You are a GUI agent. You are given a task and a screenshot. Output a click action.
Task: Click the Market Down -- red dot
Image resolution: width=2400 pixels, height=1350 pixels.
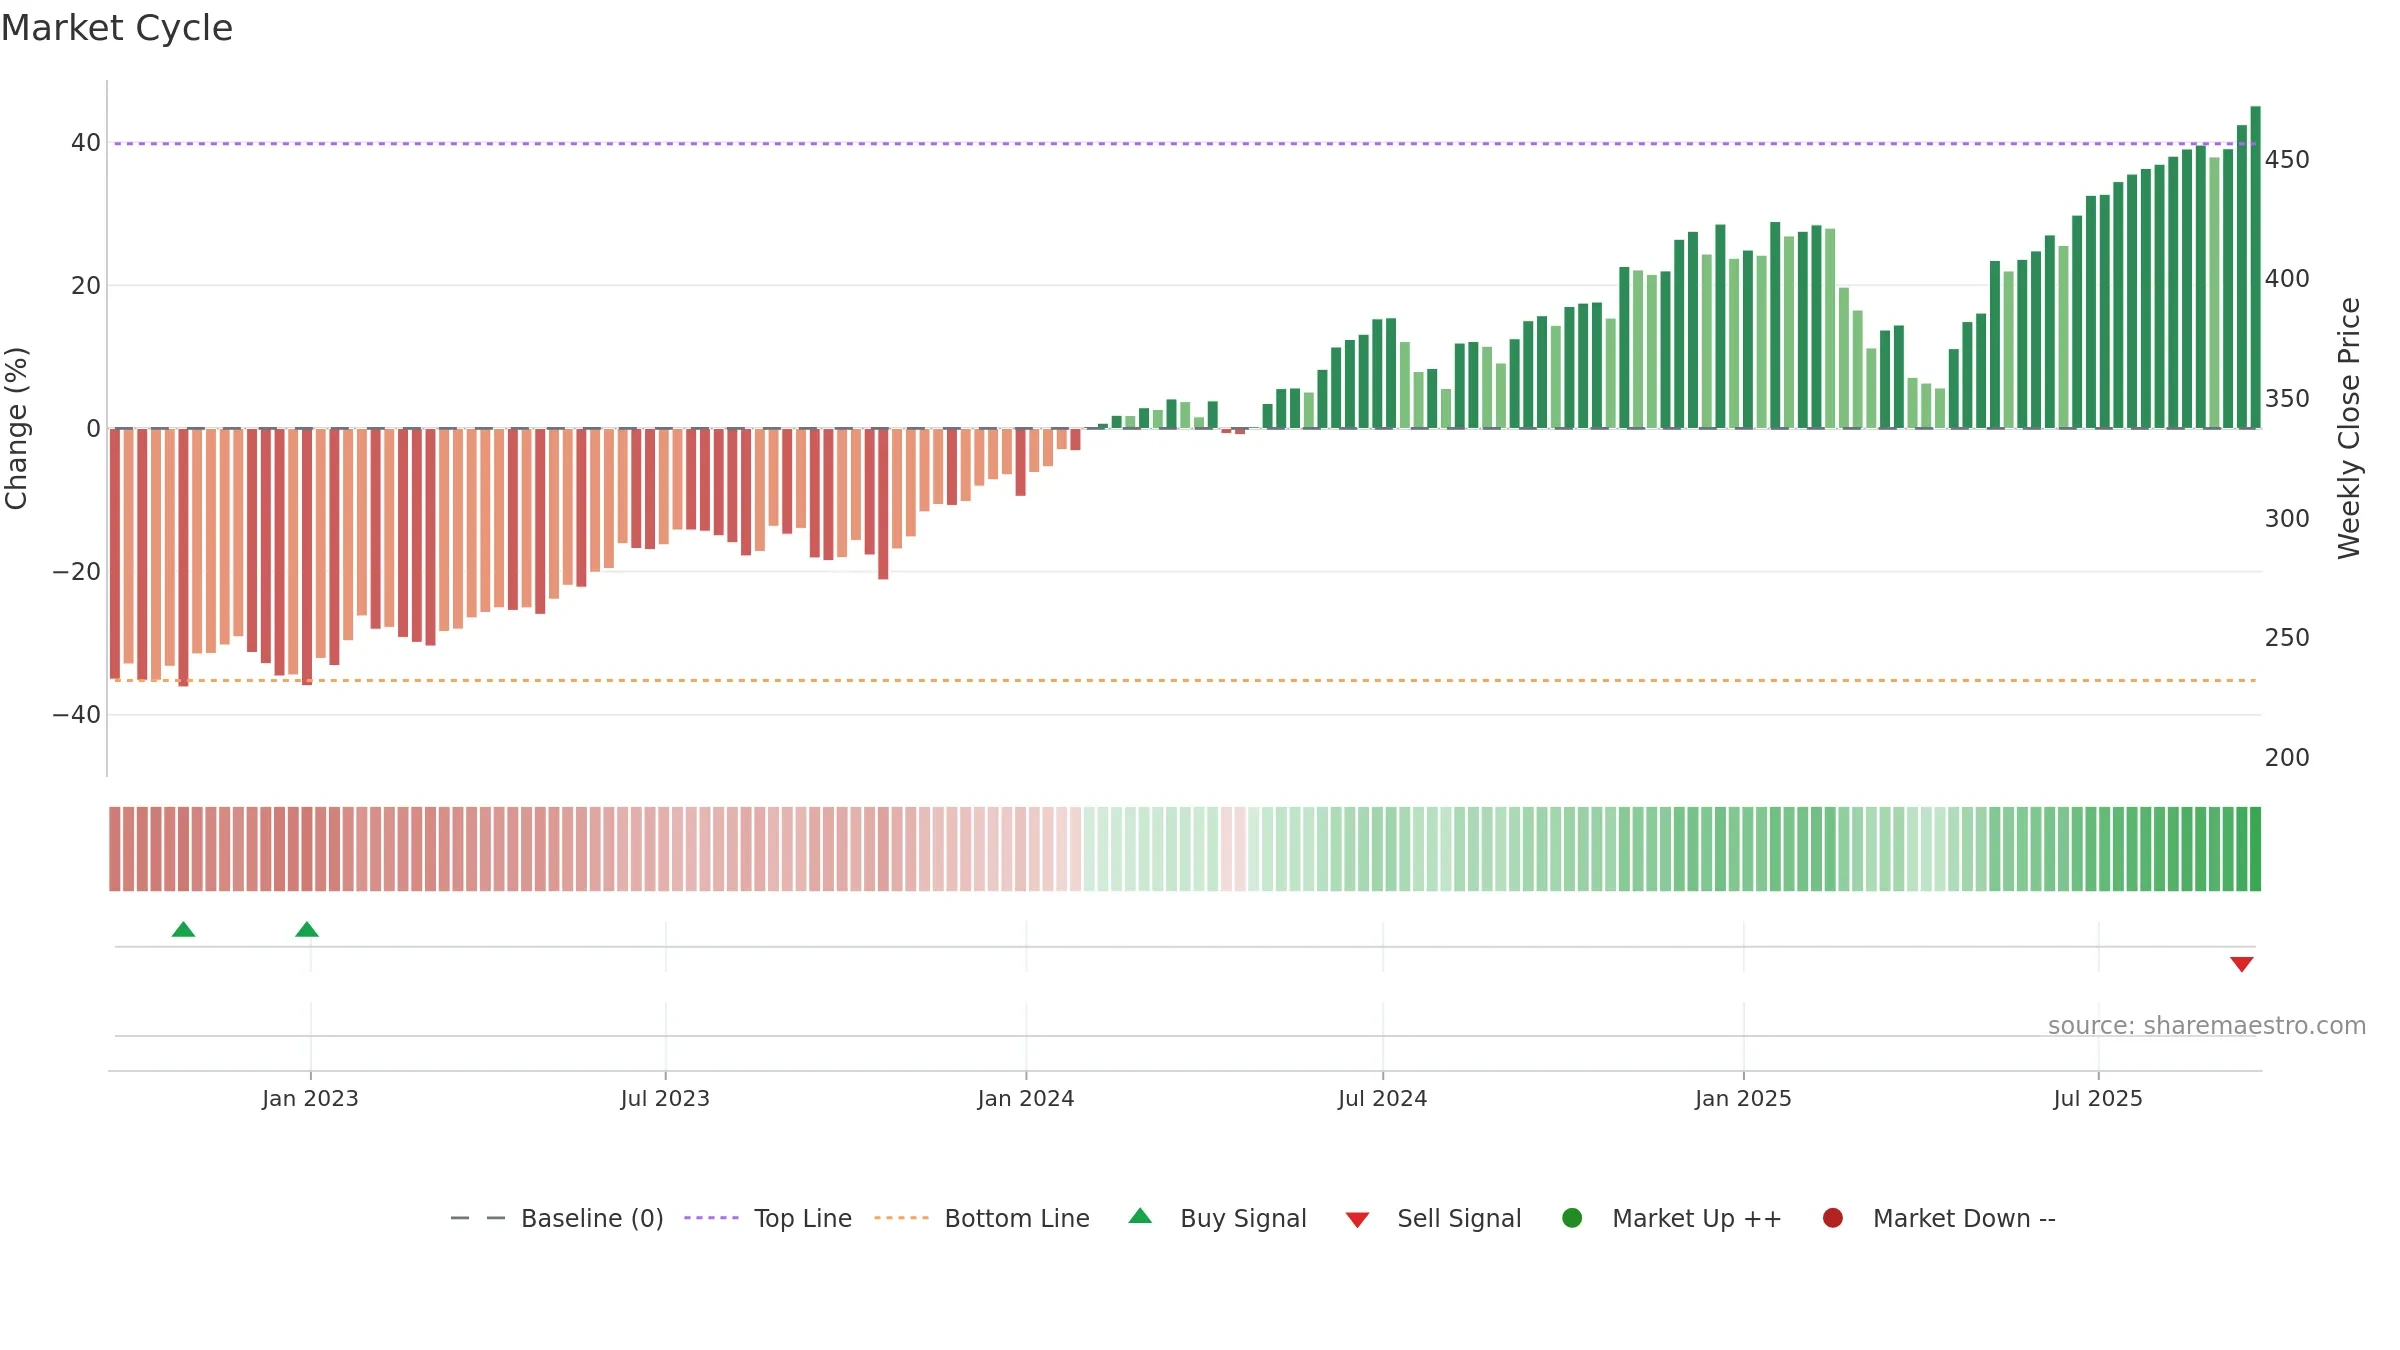[1833, 1218]
